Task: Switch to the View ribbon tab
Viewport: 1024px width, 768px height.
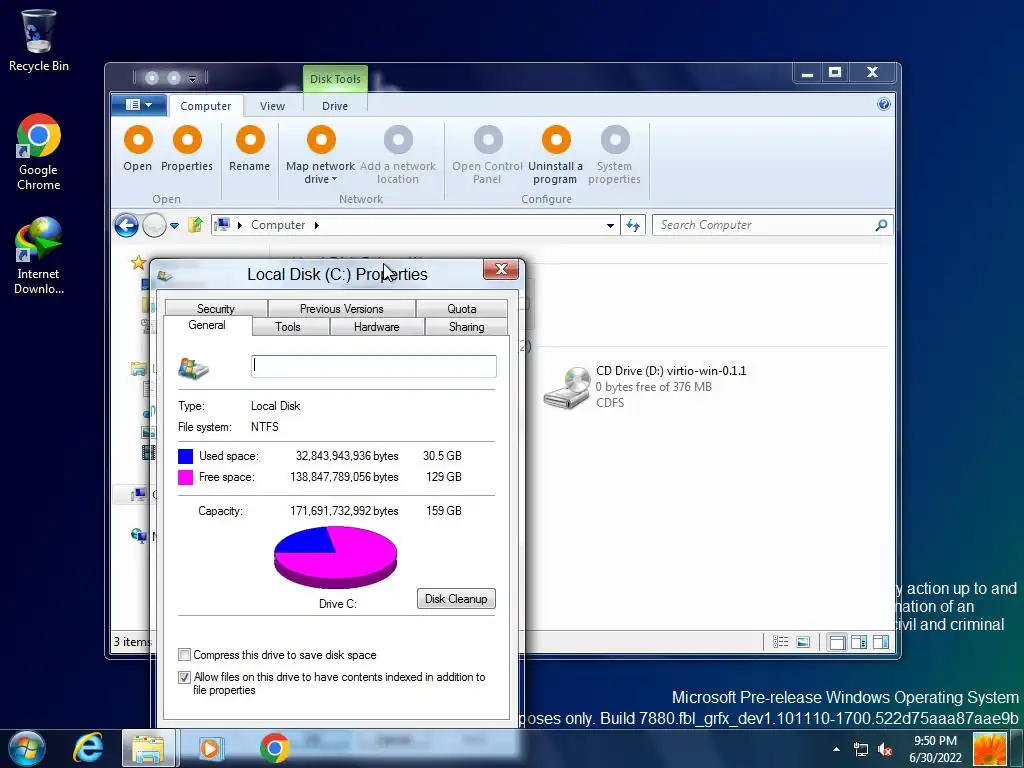Action: tap(272, 106)
